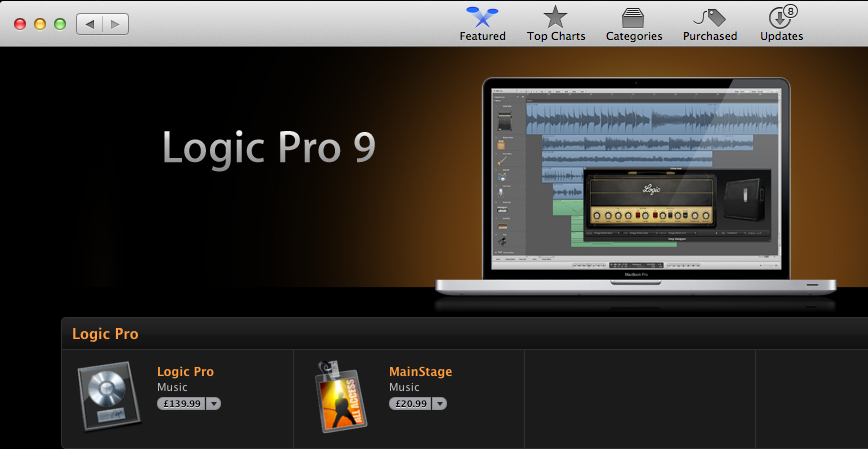Open Updates with 8 pending
The image size is (868, 449).
[781, 23]
